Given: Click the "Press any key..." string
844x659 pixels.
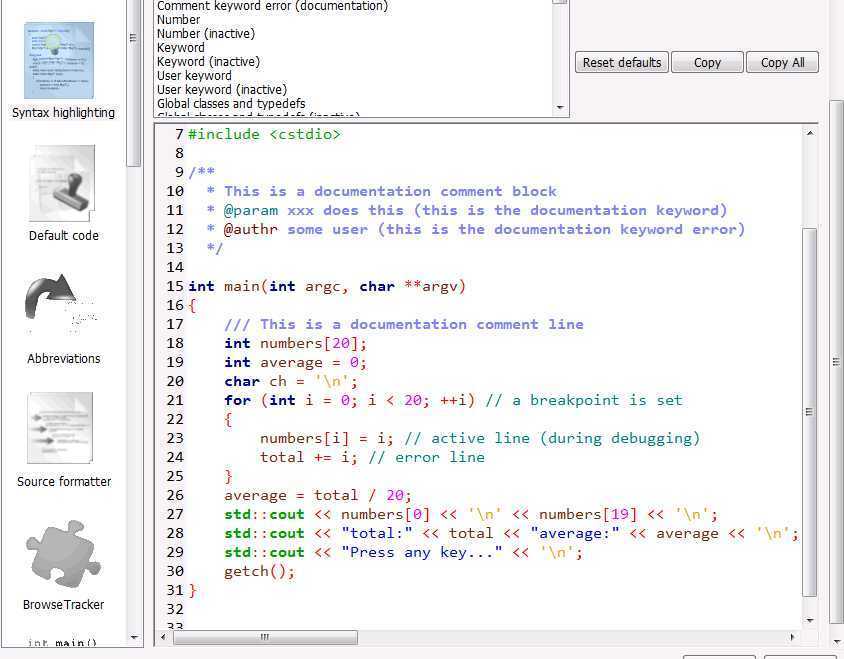Looking at the screenshot, I should (421, 552).
